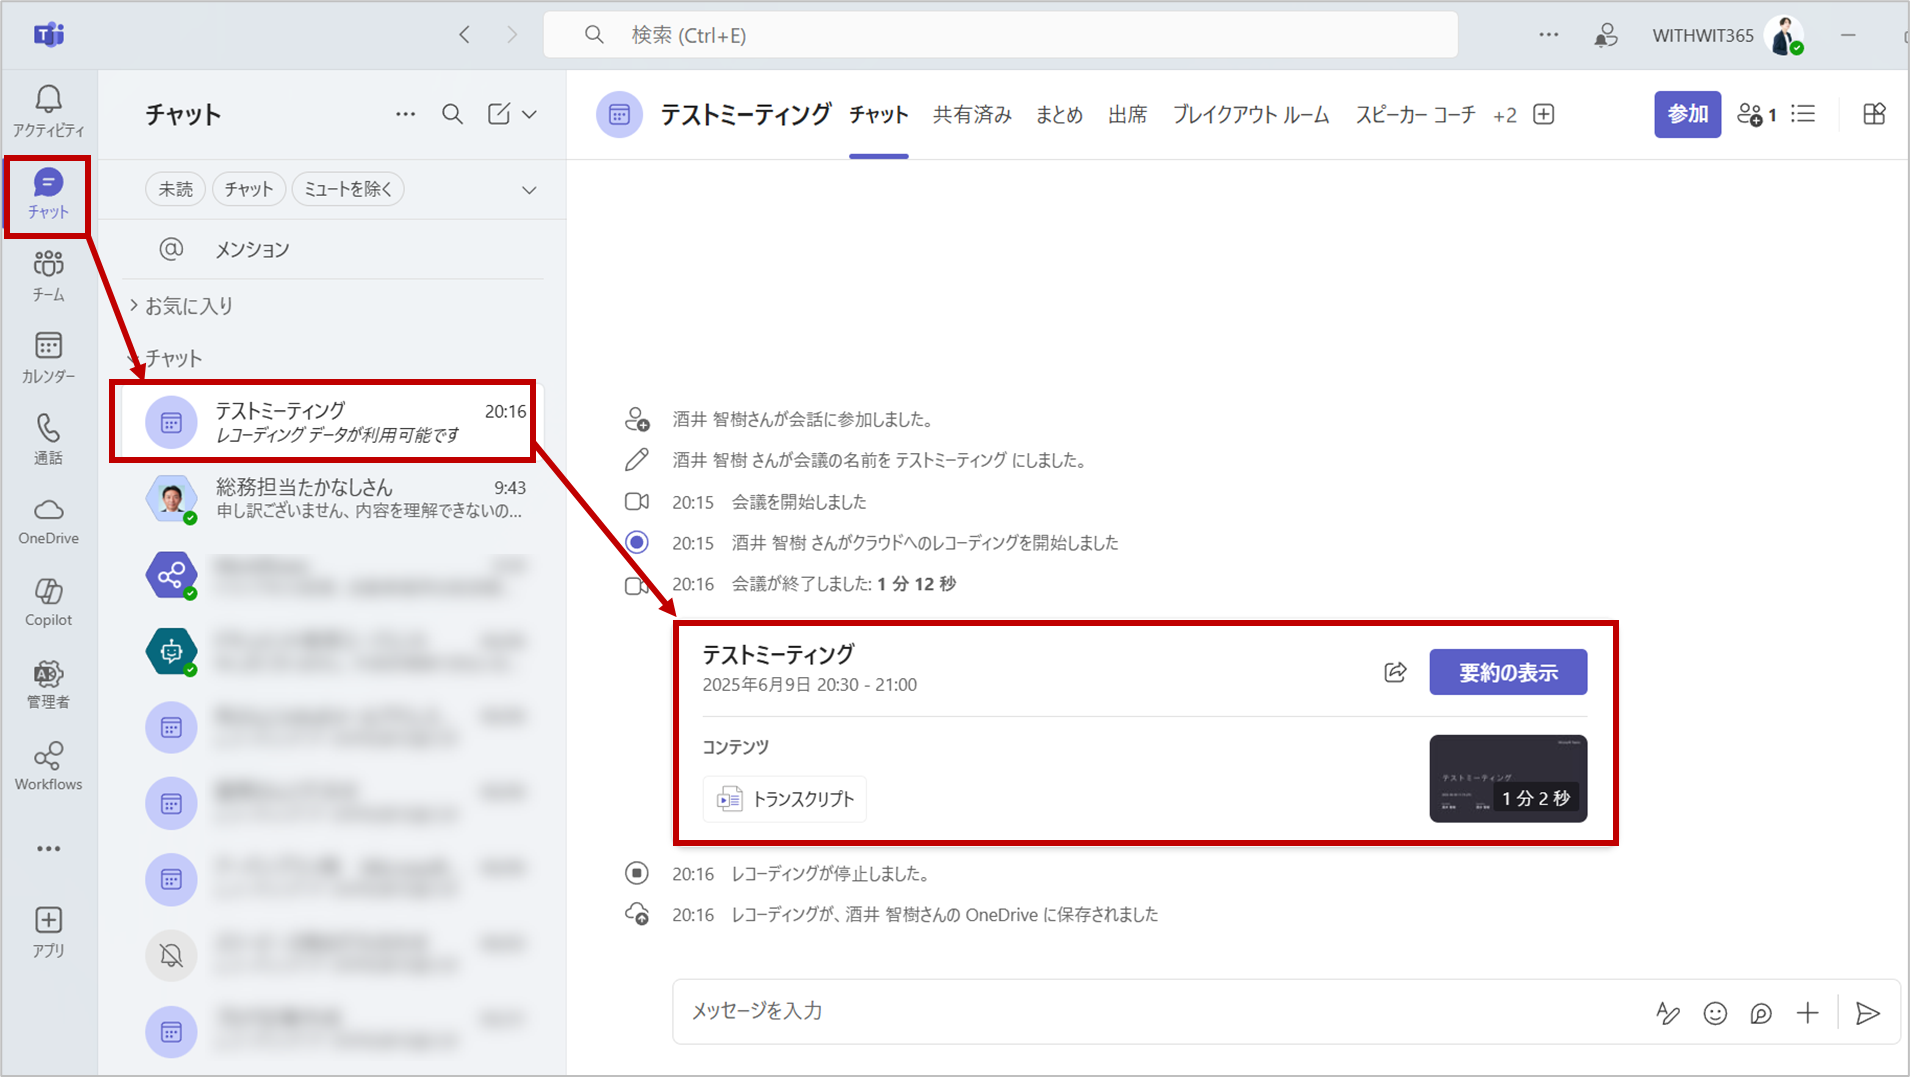Open the アクティビティ panel
The image size is (1910, 1077).
click(x=47, y=110)
